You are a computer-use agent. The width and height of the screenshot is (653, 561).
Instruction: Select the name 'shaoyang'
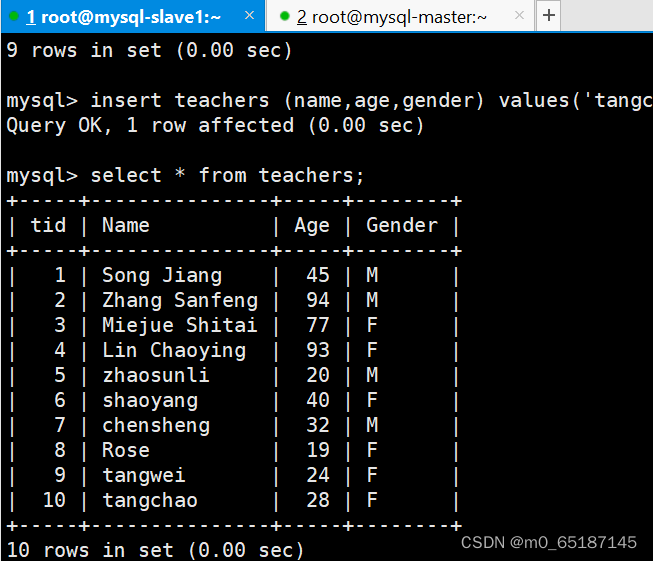click(x=150, y=401)
